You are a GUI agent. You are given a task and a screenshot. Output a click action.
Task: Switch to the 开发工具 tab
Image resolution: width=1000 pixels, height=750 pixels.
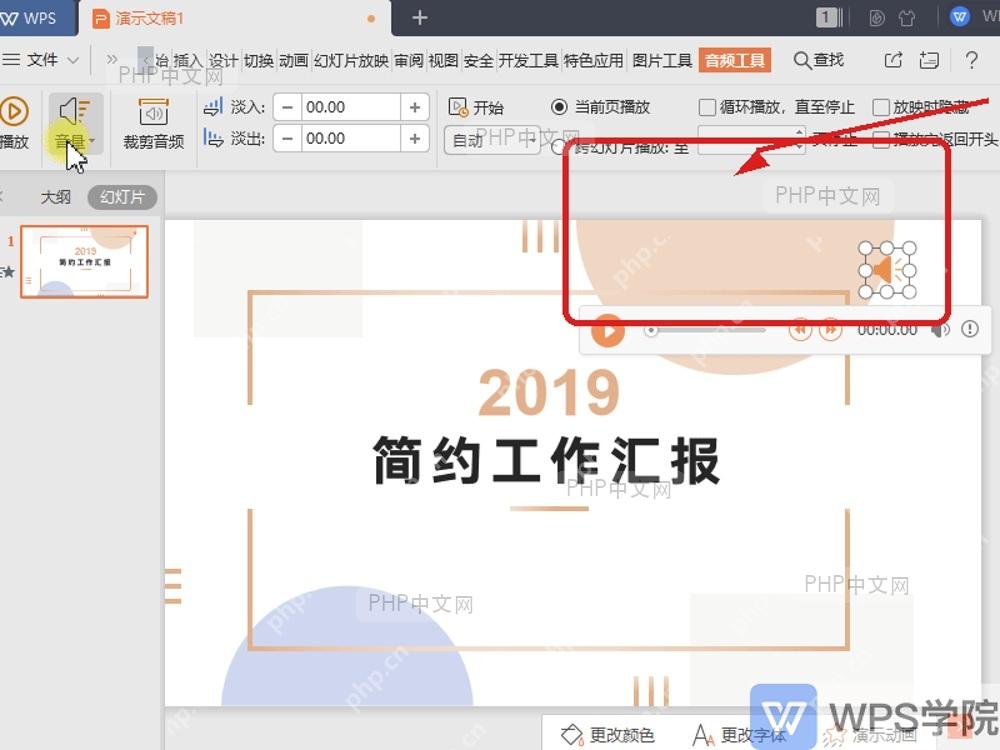[528, 61]
